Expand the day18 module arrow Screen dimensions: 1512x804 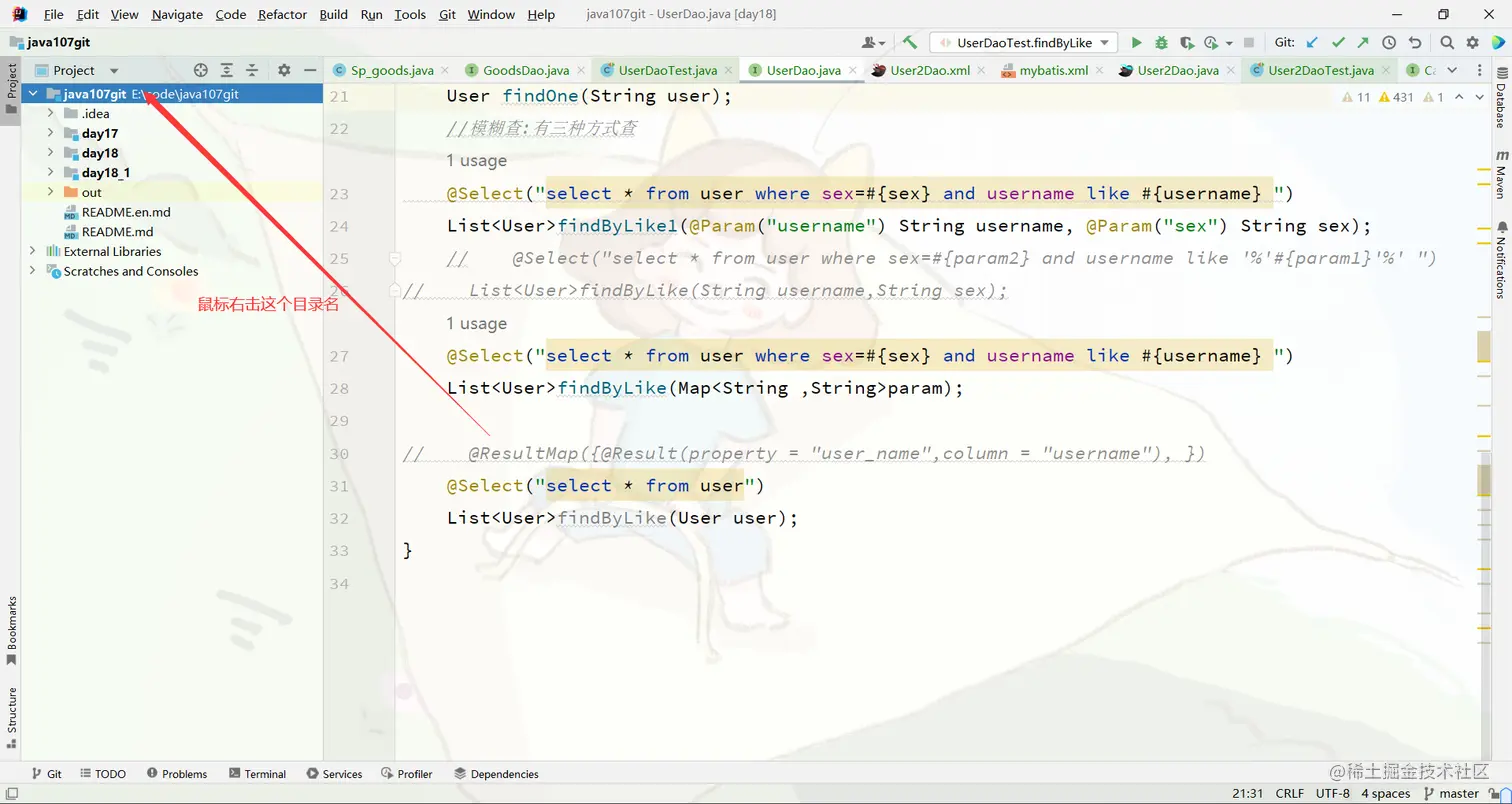[x=50, y=153]
